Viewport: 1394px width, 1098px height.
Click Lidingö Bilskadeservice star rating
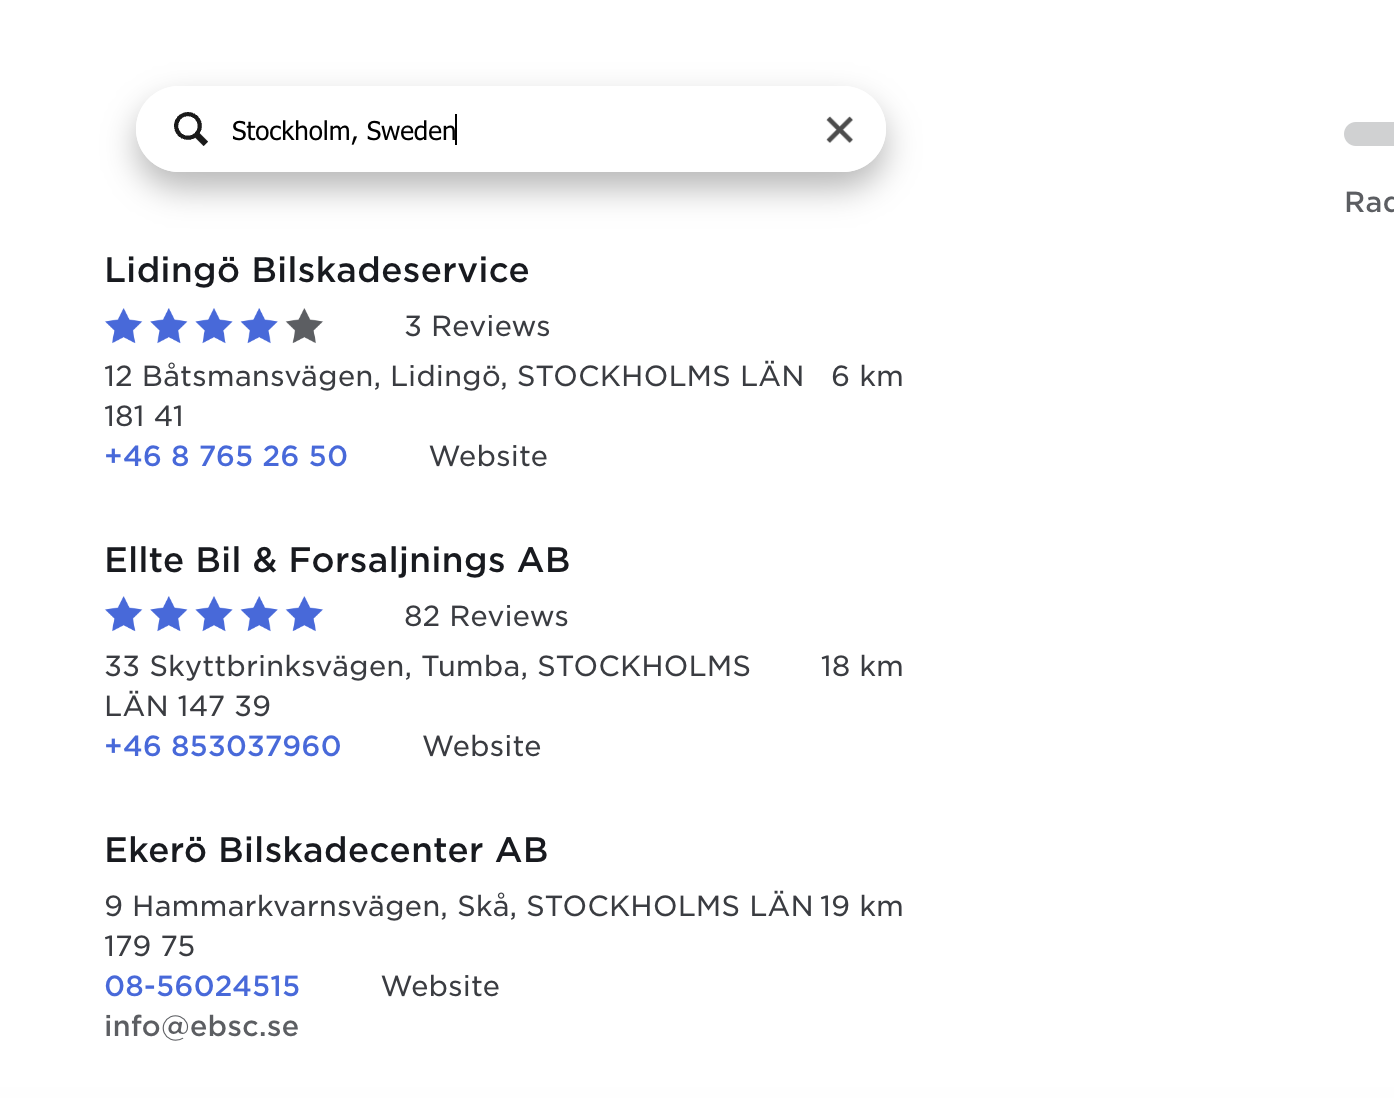(x=214, y=326)
